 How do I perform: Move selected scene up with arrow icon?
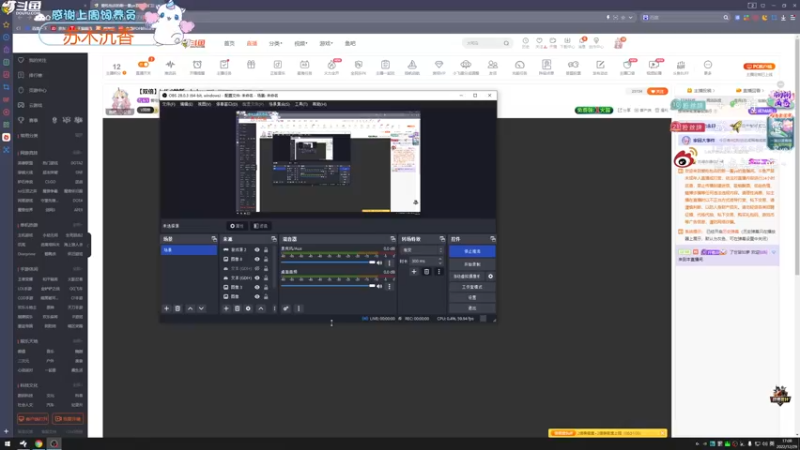click(x=190, y=308)
